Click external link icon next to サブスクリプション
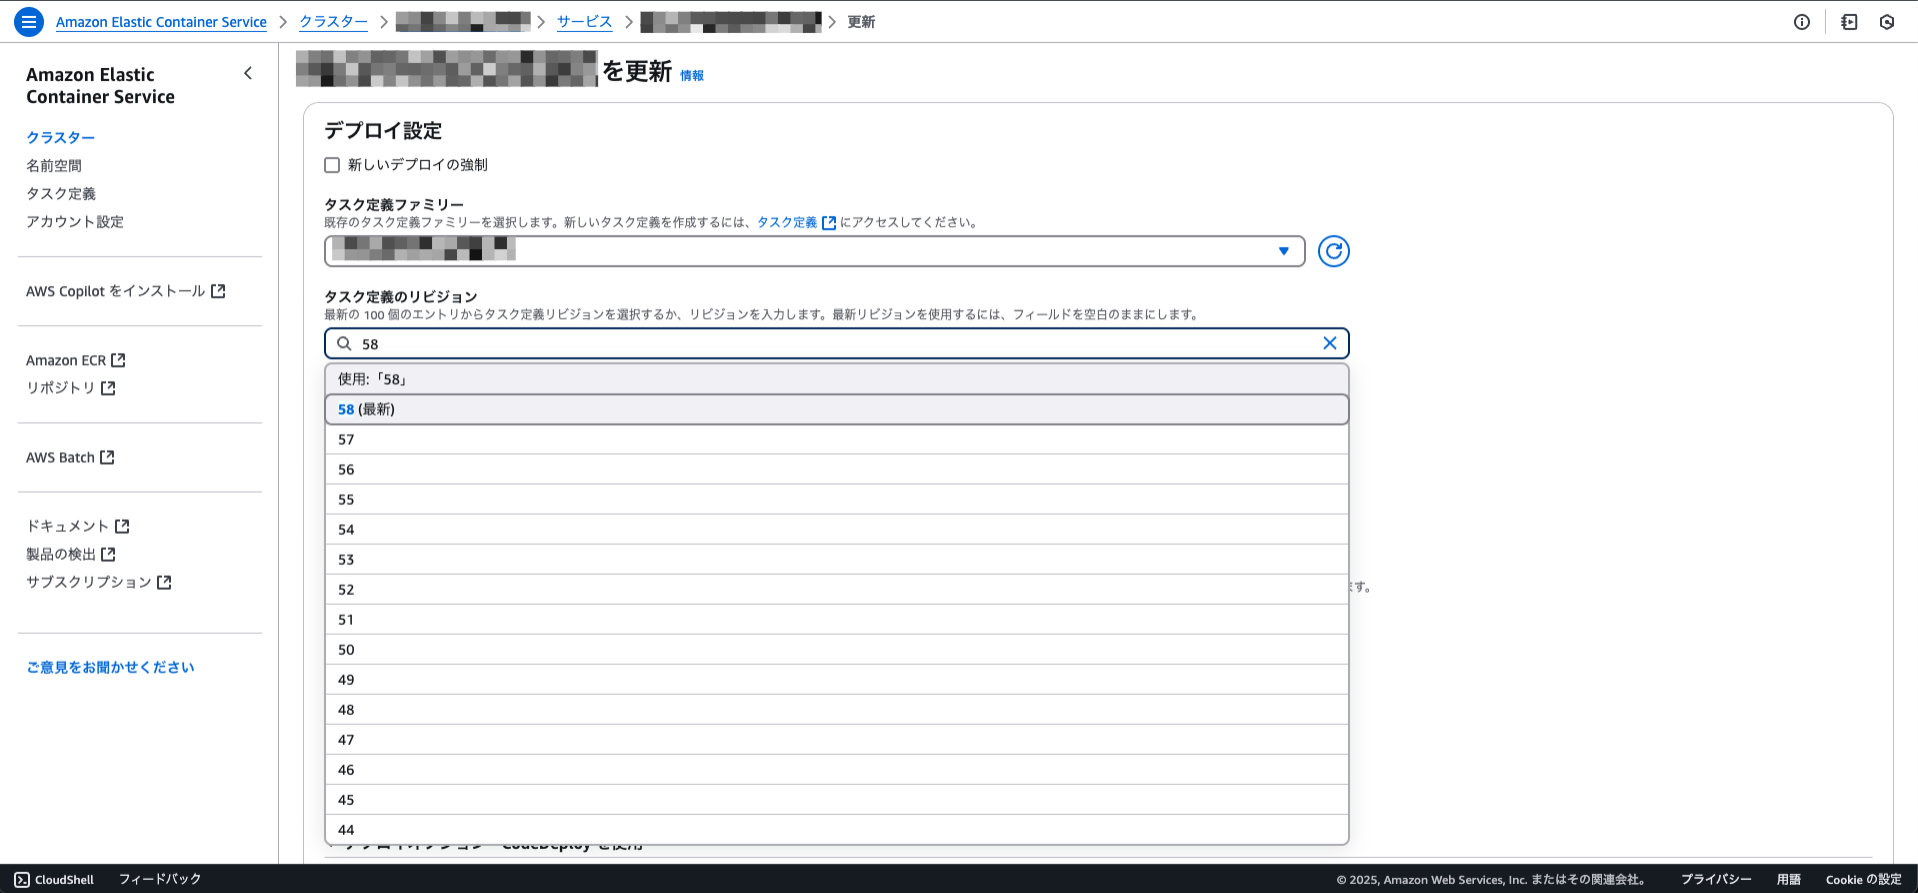This screenshot has width=1918, height=893. coord(164,582)
